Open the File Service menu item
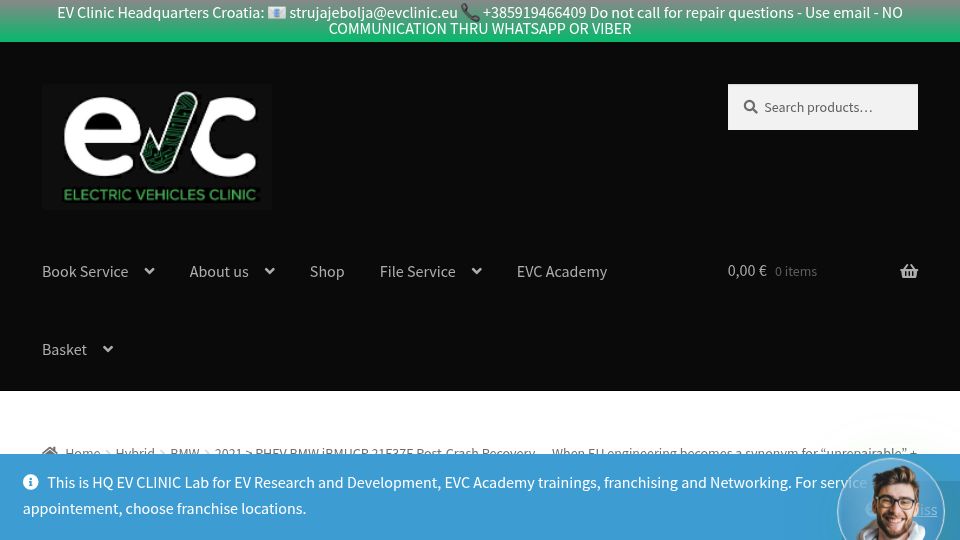960x540 pixels. tap(418, 271)
